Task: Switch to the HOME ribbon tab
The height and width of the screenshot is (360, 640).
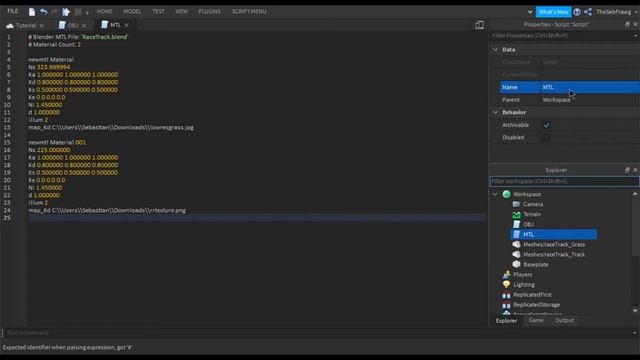Action: 104,11
